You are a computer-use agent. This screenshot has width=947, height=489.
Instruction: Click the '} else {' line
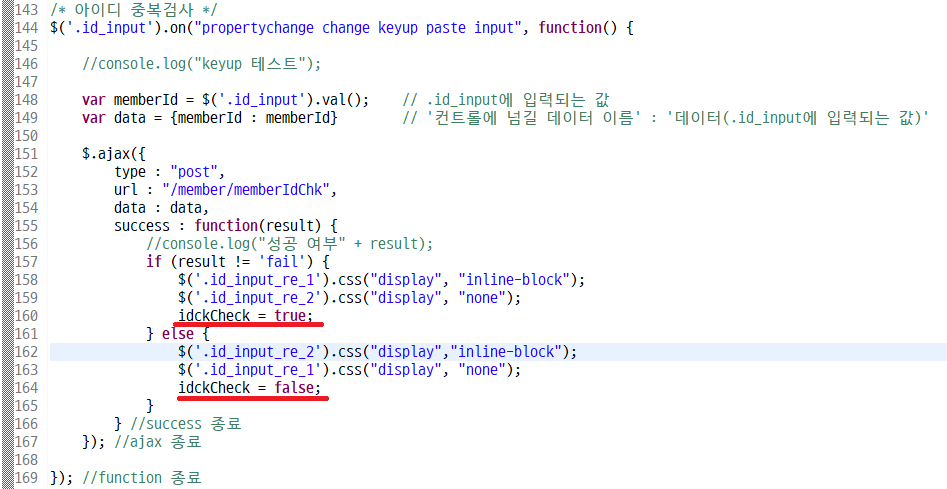point(178,334)
